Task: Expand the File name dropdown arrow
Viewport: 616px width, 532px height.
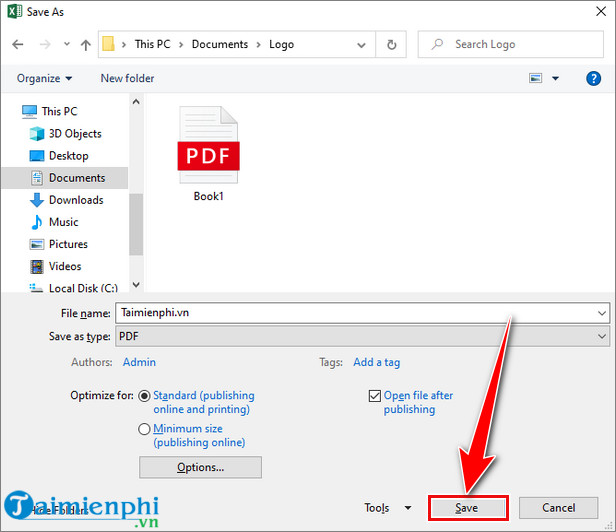Action: 602,313
